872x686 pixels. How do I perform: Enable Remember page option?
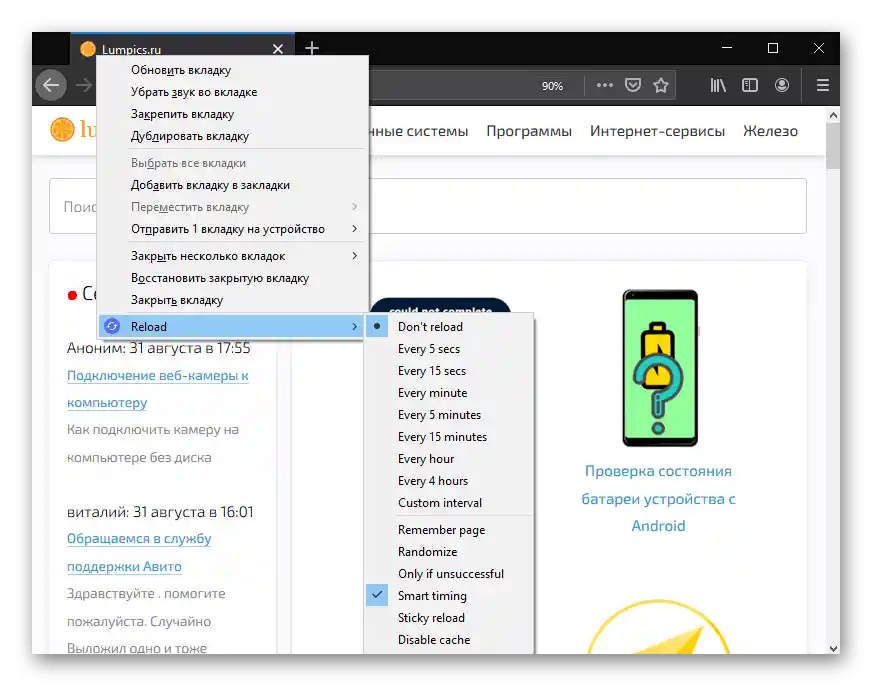tap(449, 530)
